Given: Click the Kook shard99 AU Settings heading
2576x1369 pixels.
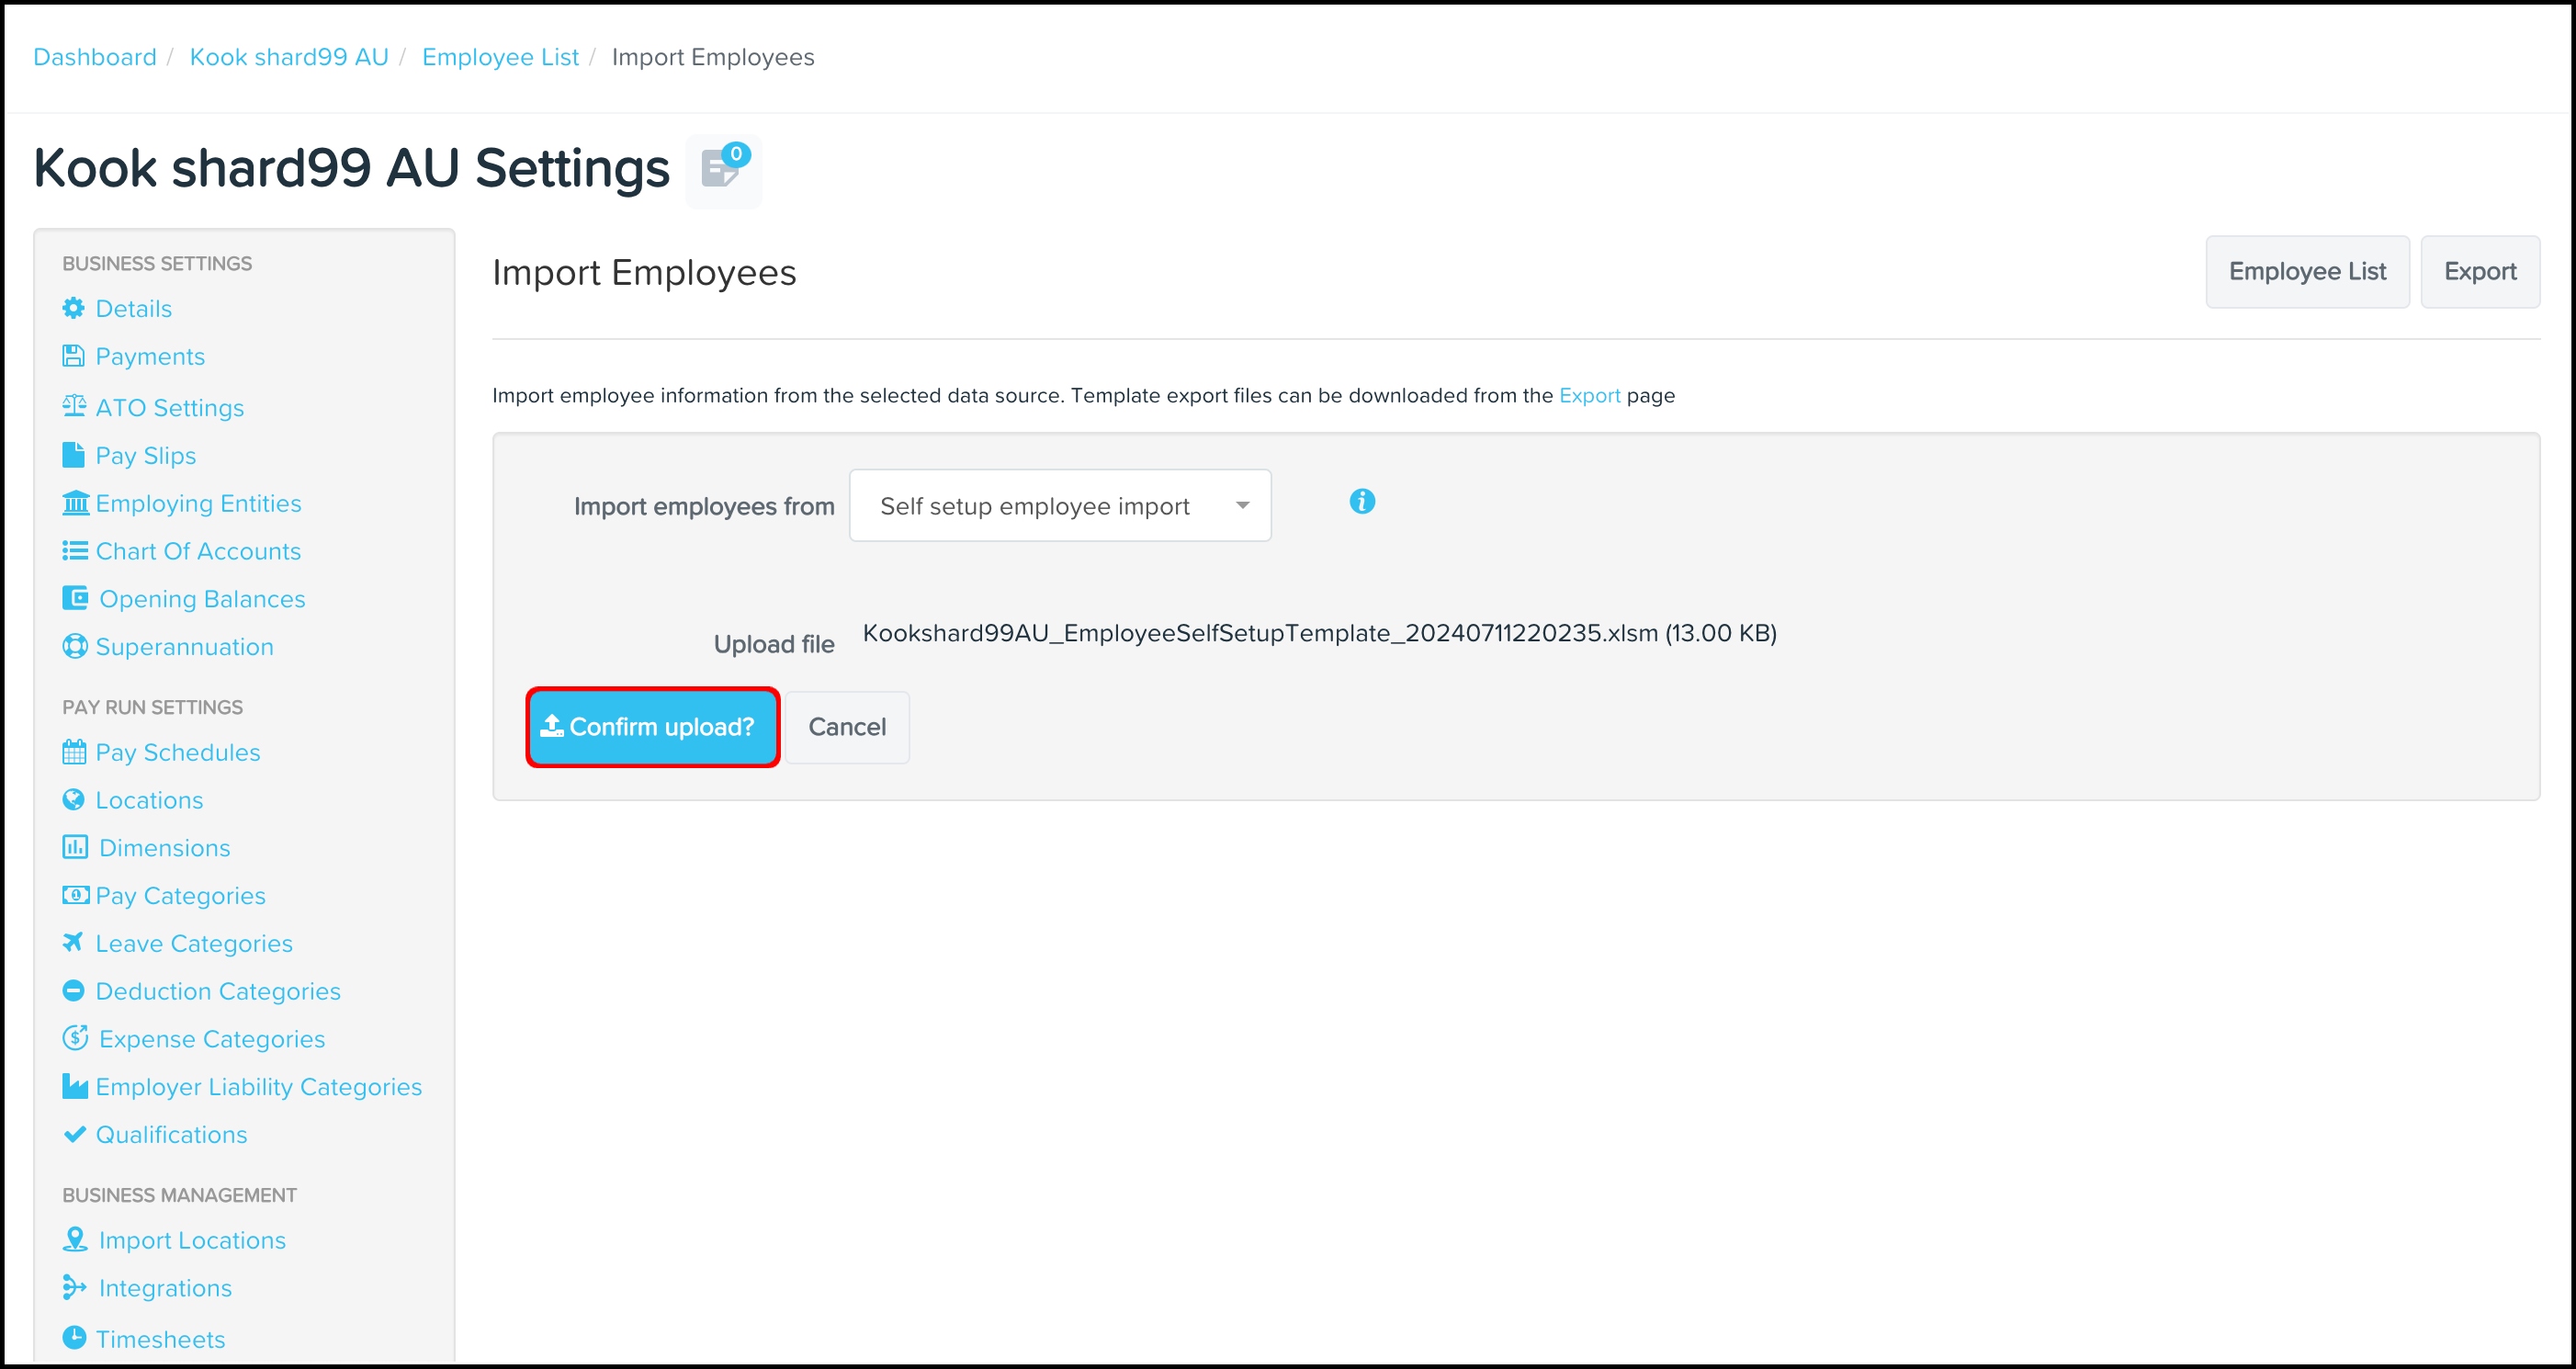Looking at the screenshot, I should [x=352, y=168].
